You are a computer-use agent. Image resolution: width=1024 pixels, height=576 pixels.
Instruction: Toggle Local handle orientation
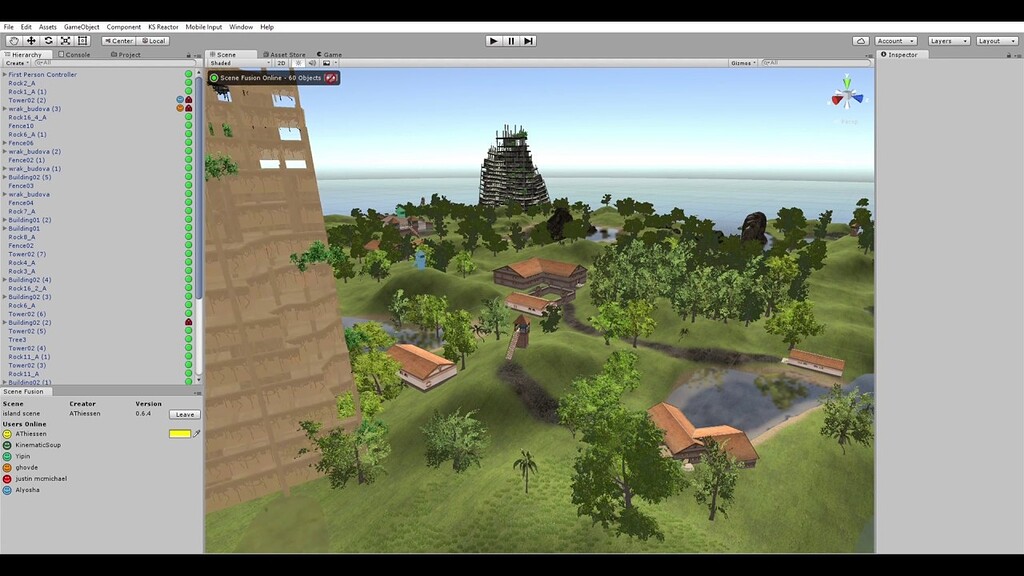coord(153,40)
